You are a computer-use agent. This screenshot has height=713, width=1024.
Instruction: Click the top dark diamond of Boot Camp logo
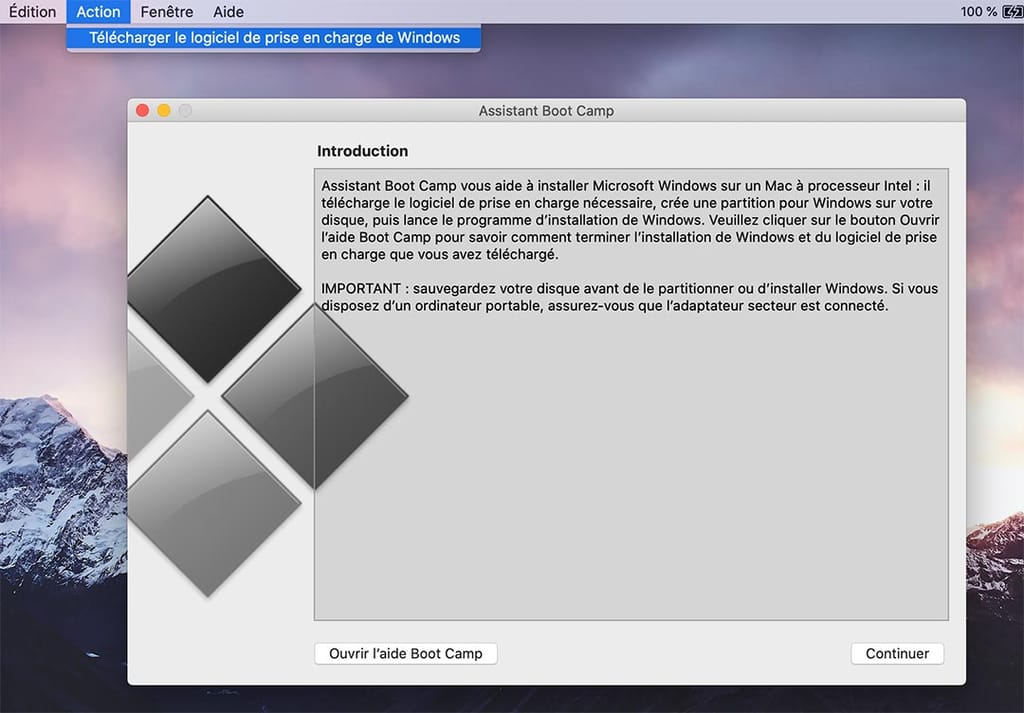pos(208,289)
